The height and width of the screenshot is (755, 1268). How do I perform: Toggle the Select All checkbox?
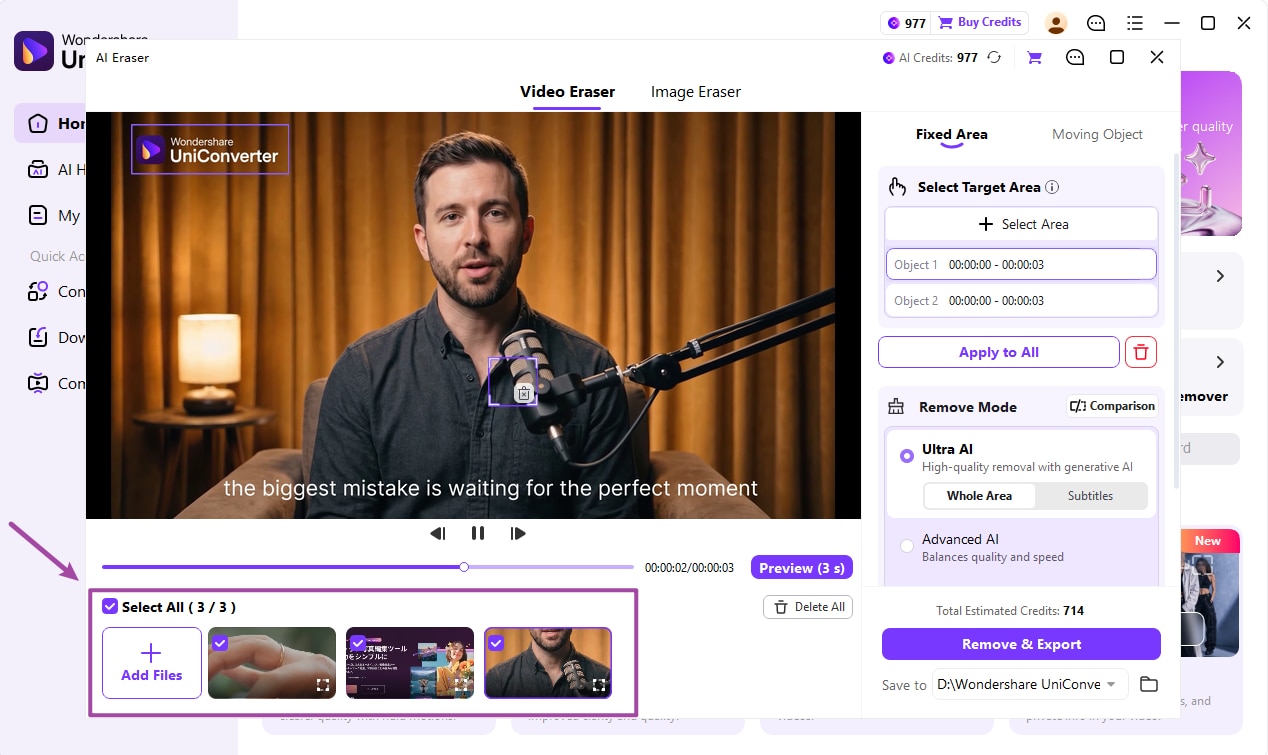[110, 606]
